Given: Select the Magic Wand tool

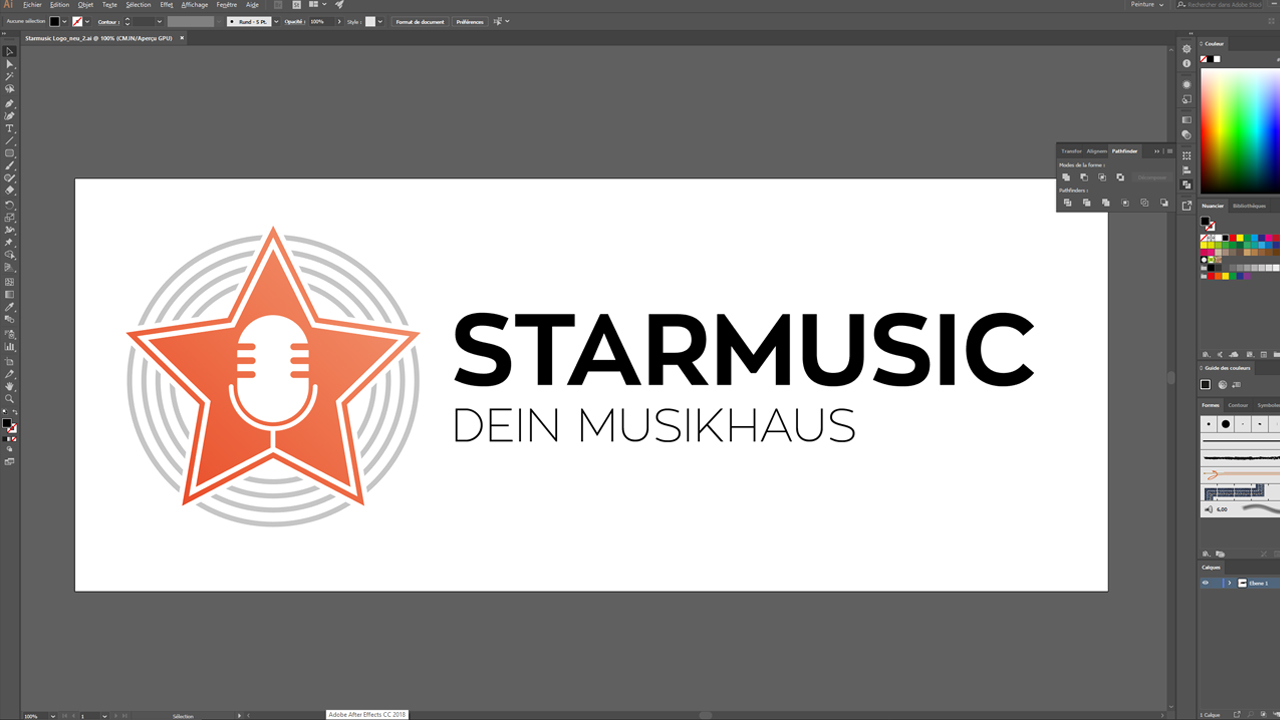Looking at the screenshot, I should point(10,76).
